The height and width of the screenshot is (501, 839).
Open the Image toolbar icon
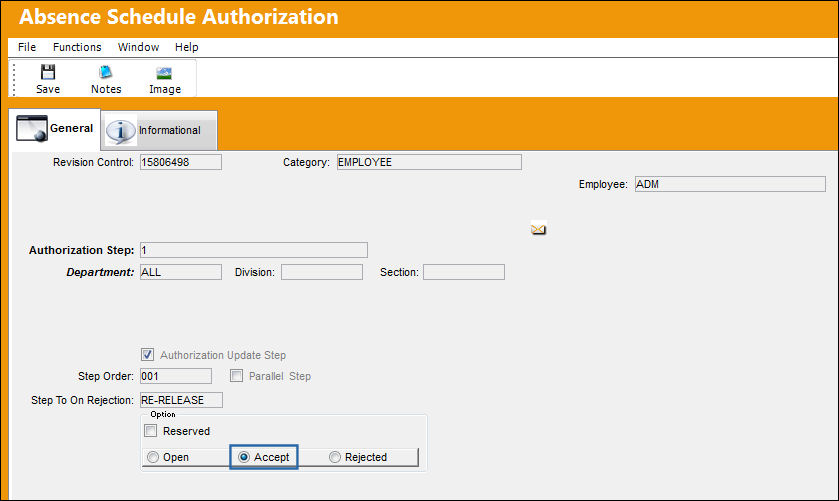164,73
